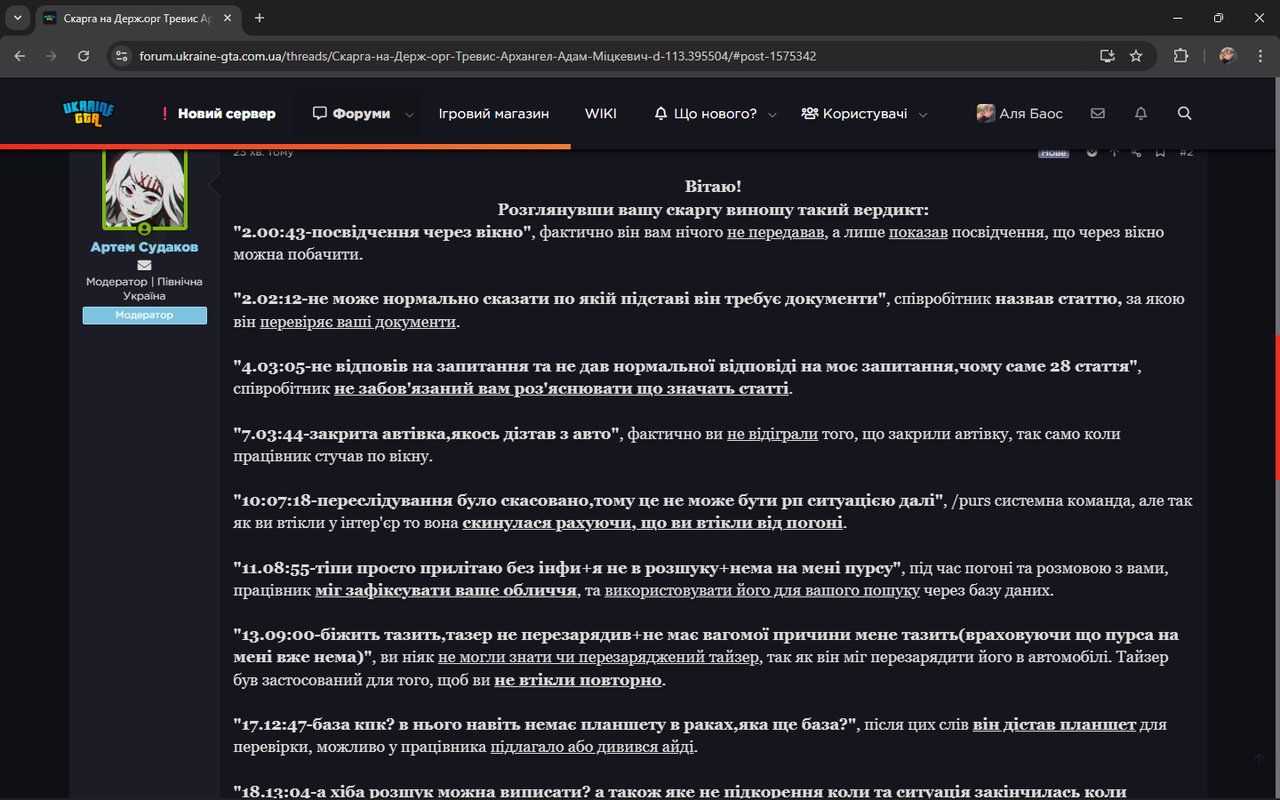Open Артем Судаков's profile name link
This screenshot has height=800, width=1280.
144,247
